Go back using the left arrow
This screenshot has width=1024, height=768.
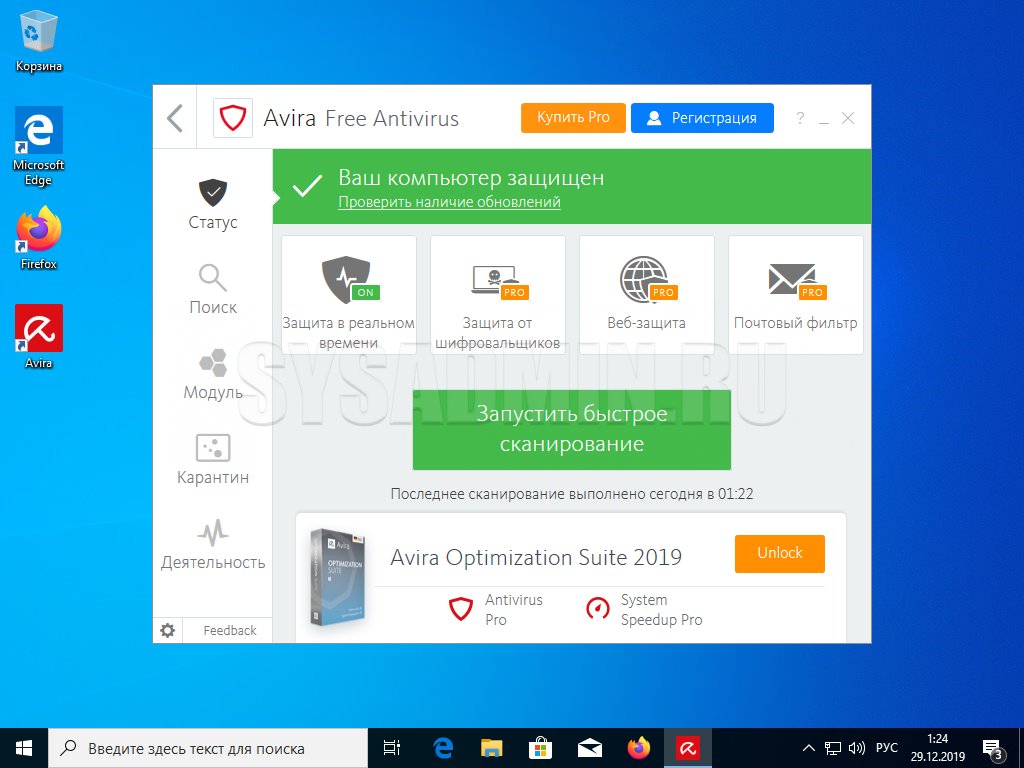pyautogui.click(x=175, y=118)
